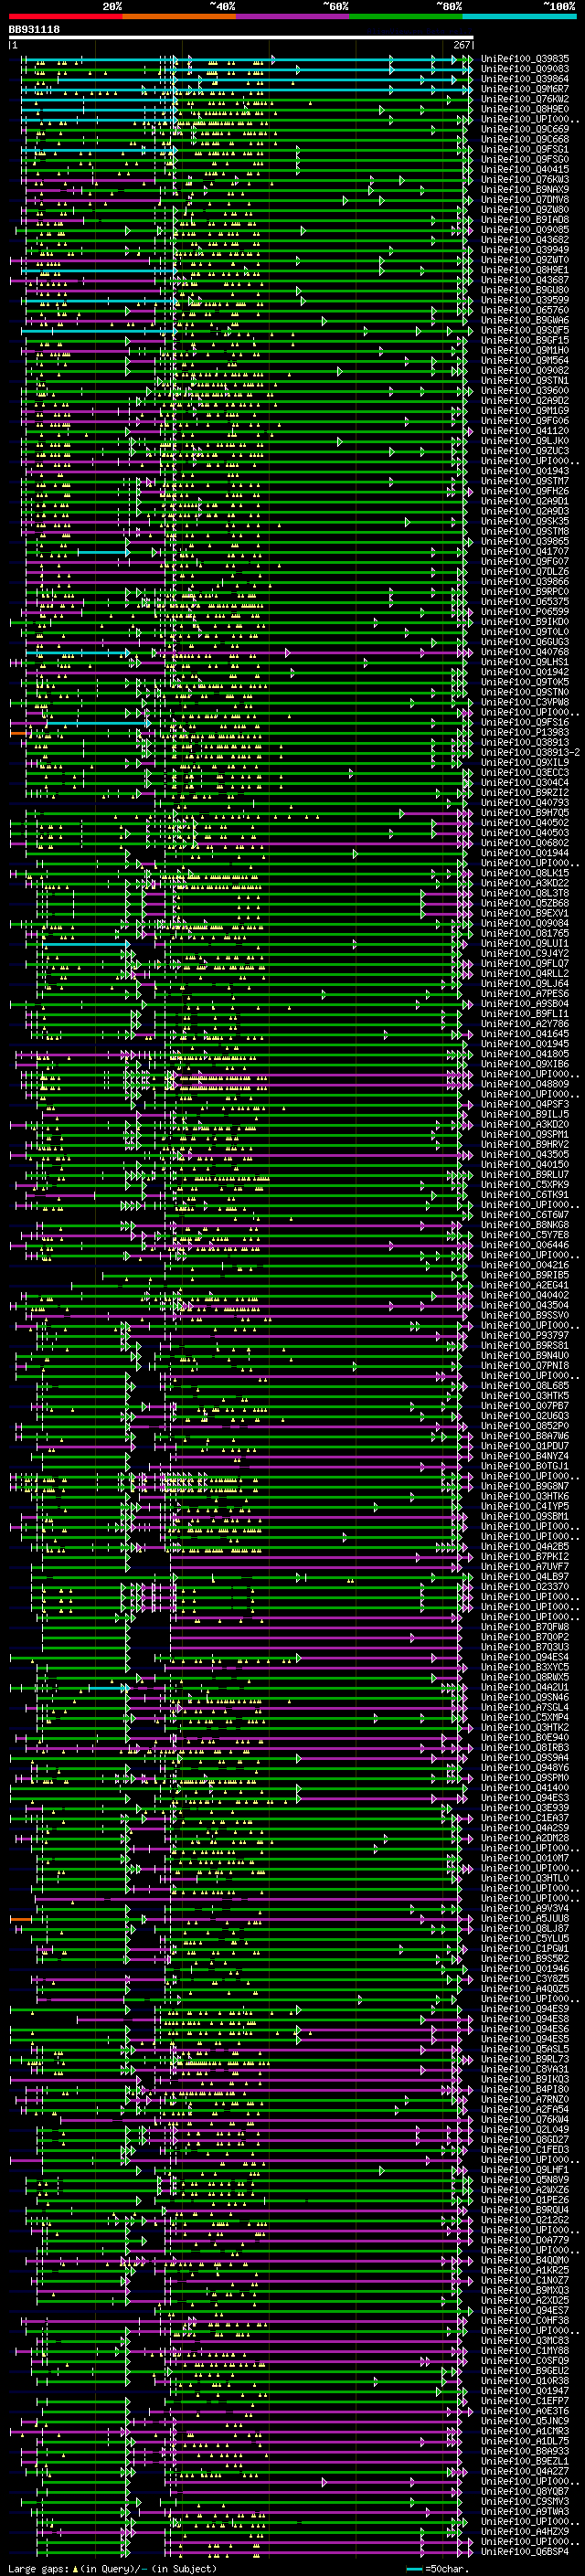Select the label UniRef100_B9NAX9

pos(525,189)
